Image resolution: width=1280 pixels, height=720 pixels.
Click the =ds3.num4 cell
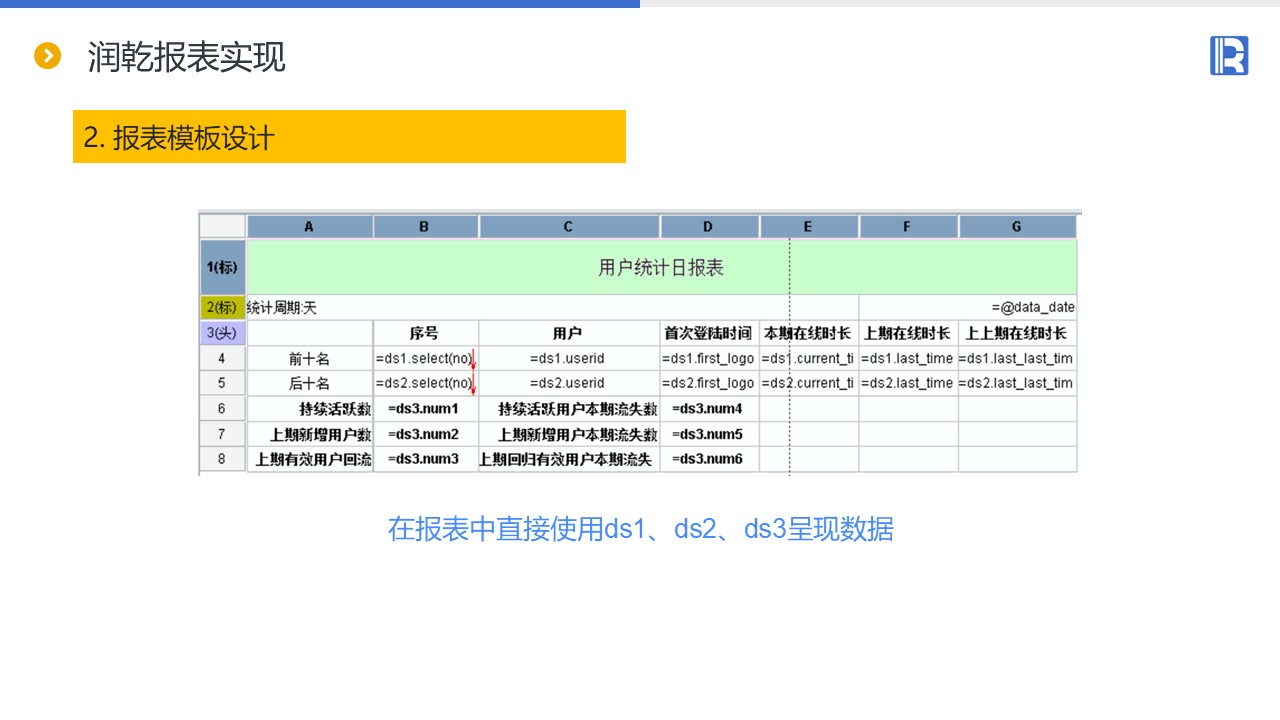pyautogui.click(x=710, y=408)
